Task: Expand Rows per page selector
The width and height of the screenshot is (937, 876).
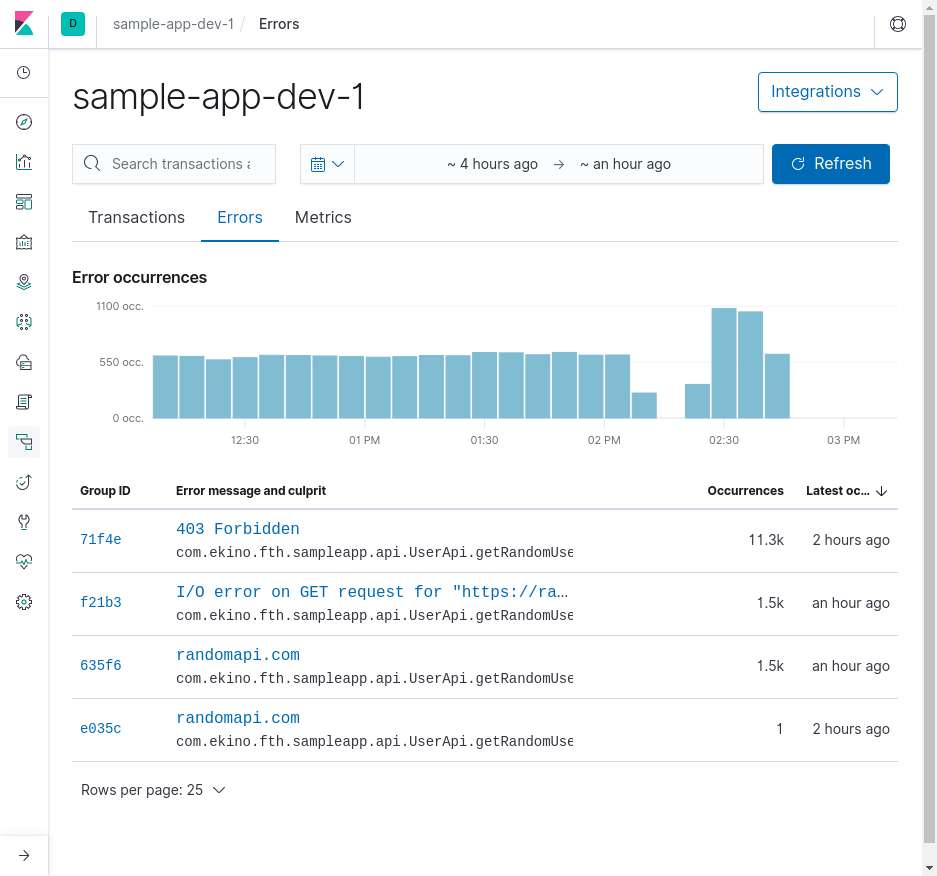Action: [153, 790]
